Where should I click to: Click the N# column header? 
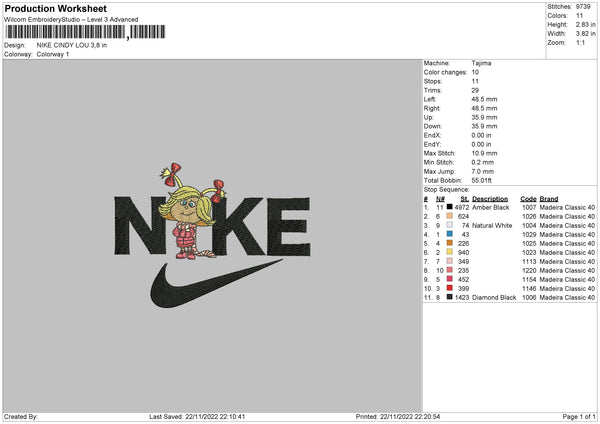pos(440,199)
